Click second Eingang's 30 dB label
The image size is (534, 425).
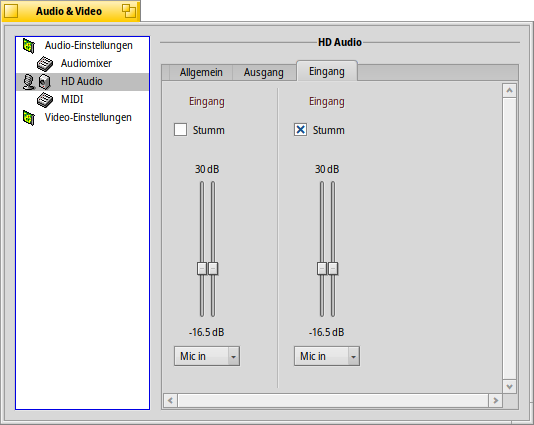tap(327, 169)
